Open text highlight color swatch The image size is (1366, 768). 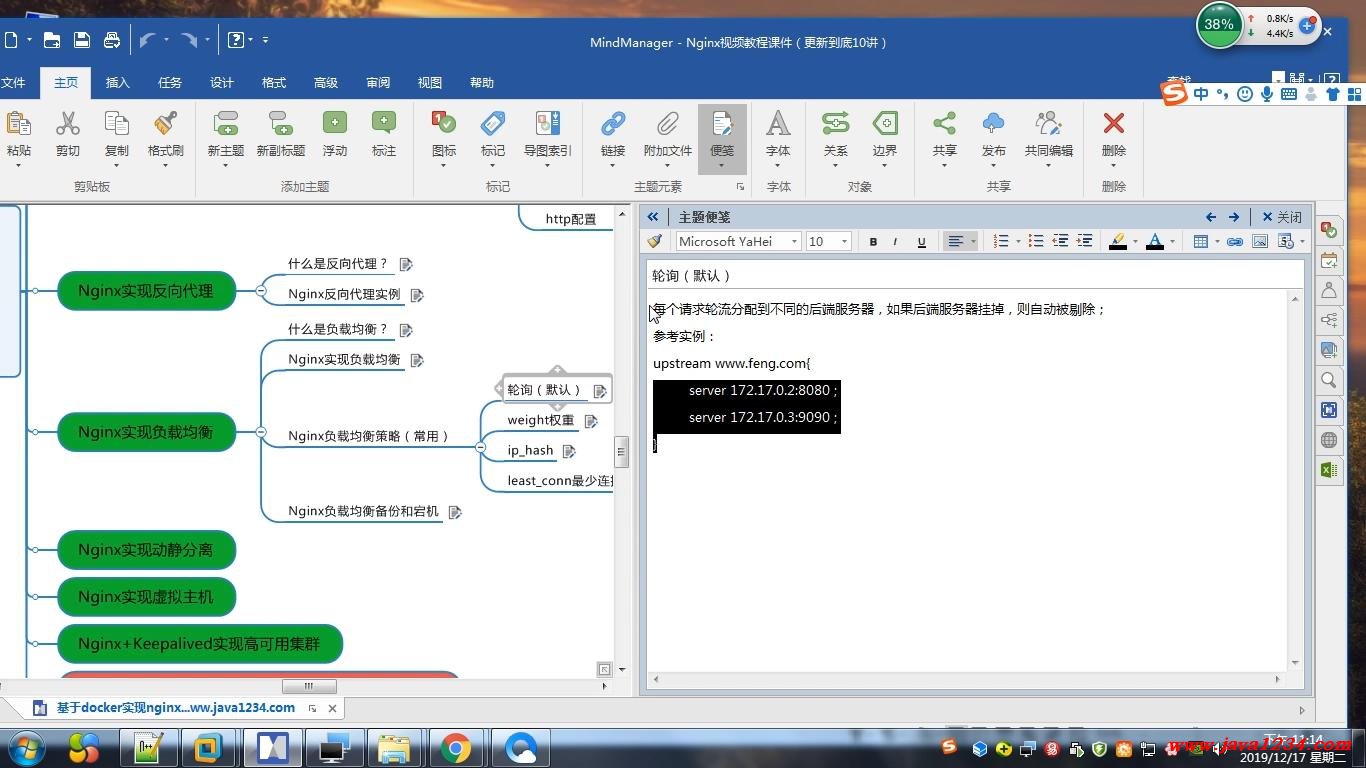(x=1118, y=241)
